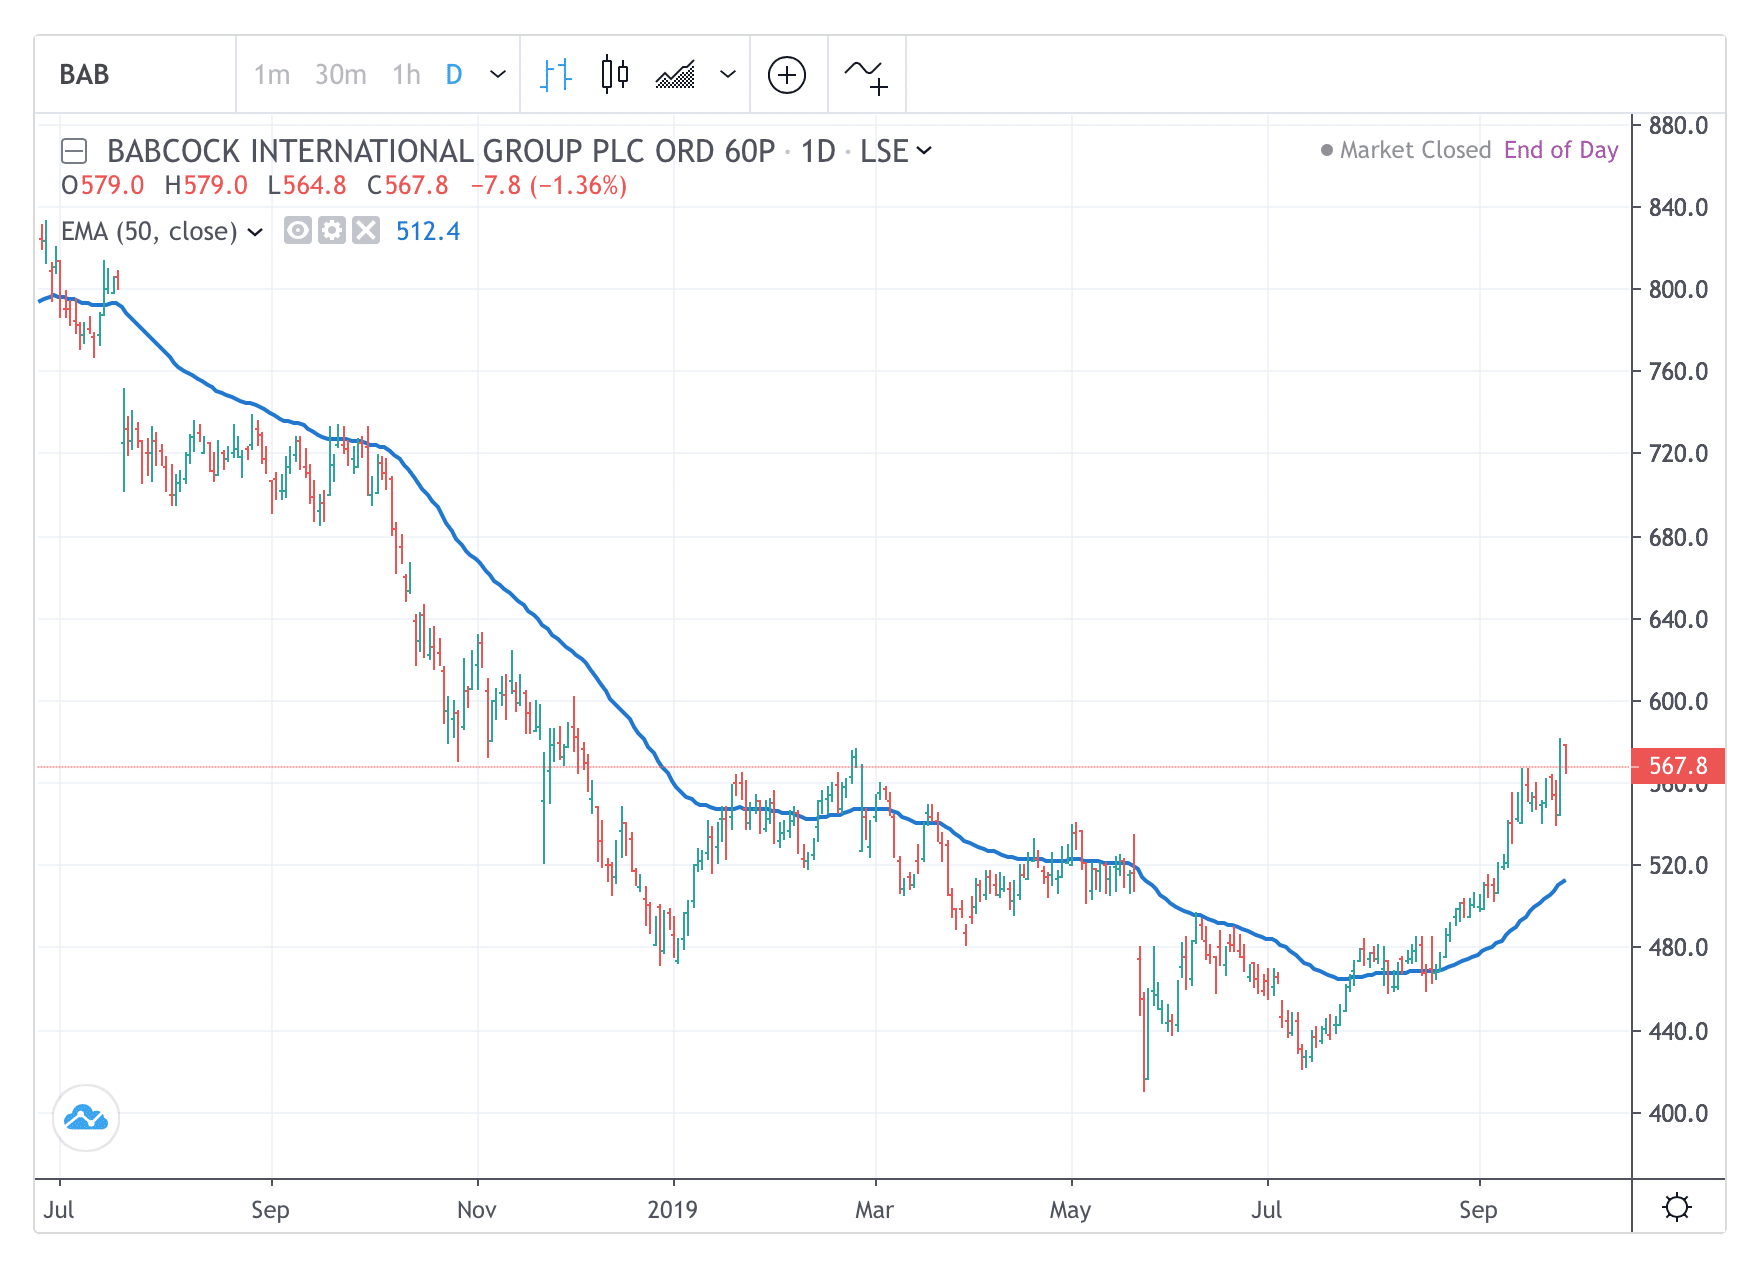Click the EMA value 512.4
This screenshot has height=1270, width=1758.
pos(428,231)
